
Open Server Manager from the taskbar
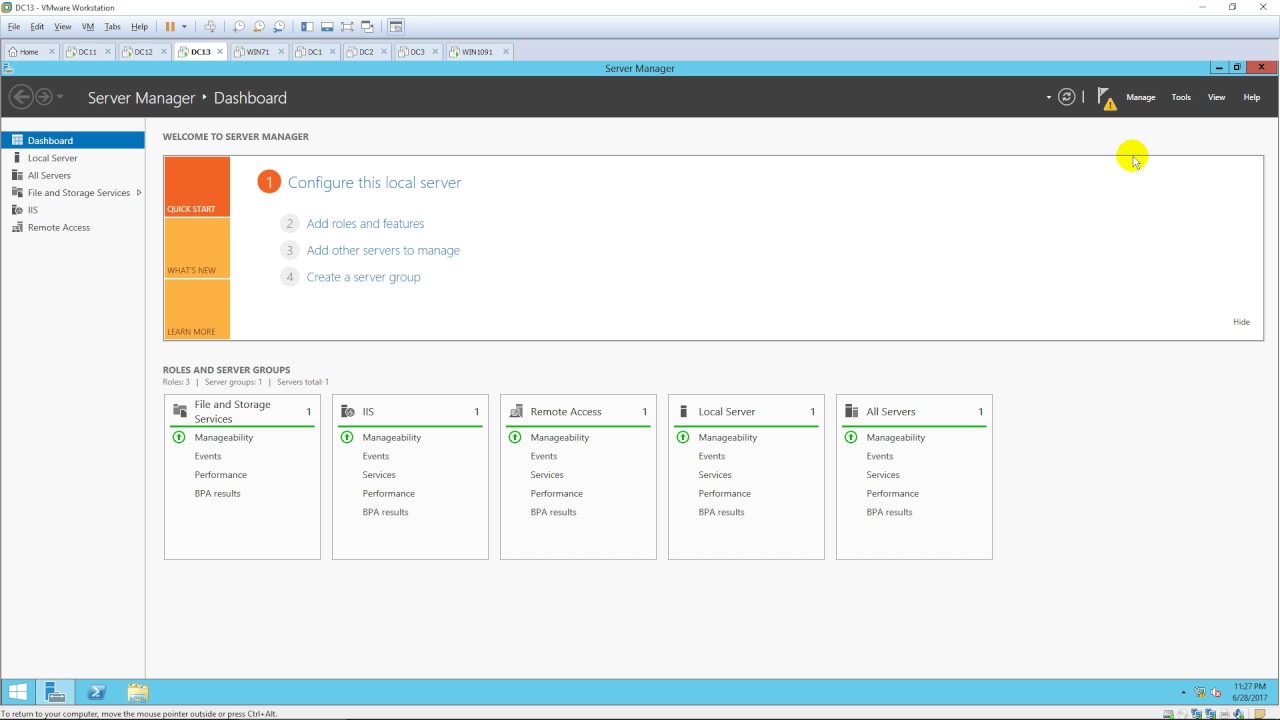[x=55, y=692]
